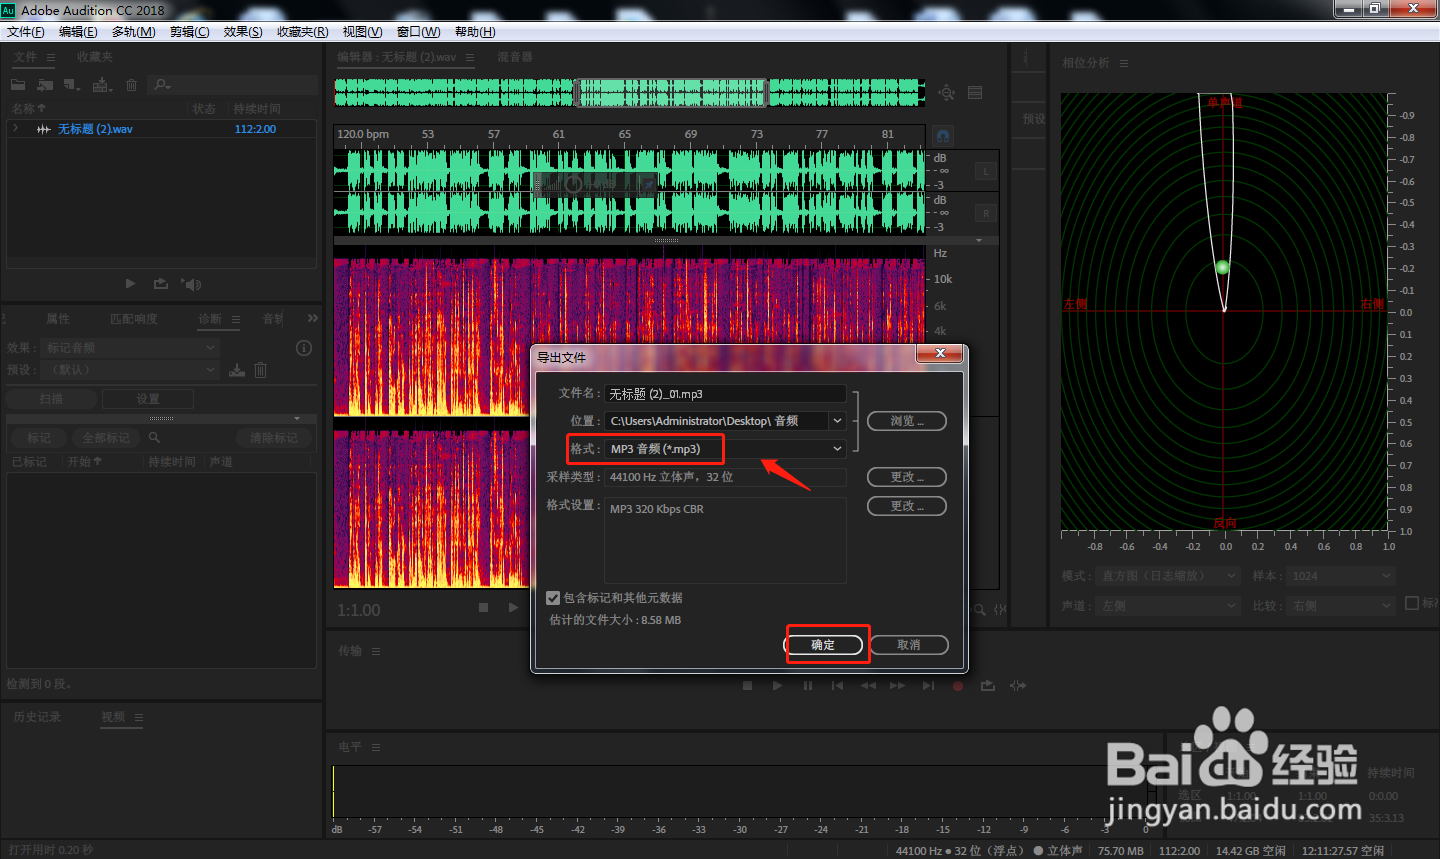1440x859 pixels.
Task: Open the 效果 标记音频 dropdown
Action: coord(130,348)
